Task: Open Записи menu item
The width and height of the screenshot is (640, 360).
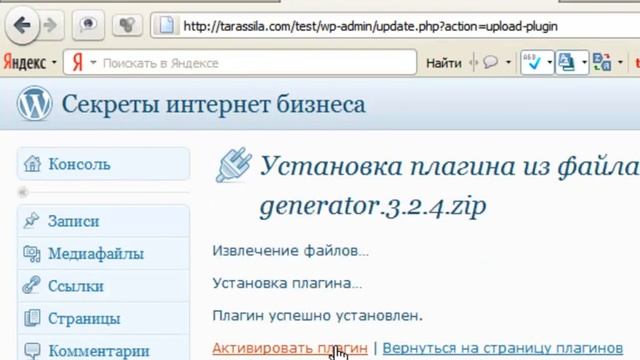Action: [103, 221]
